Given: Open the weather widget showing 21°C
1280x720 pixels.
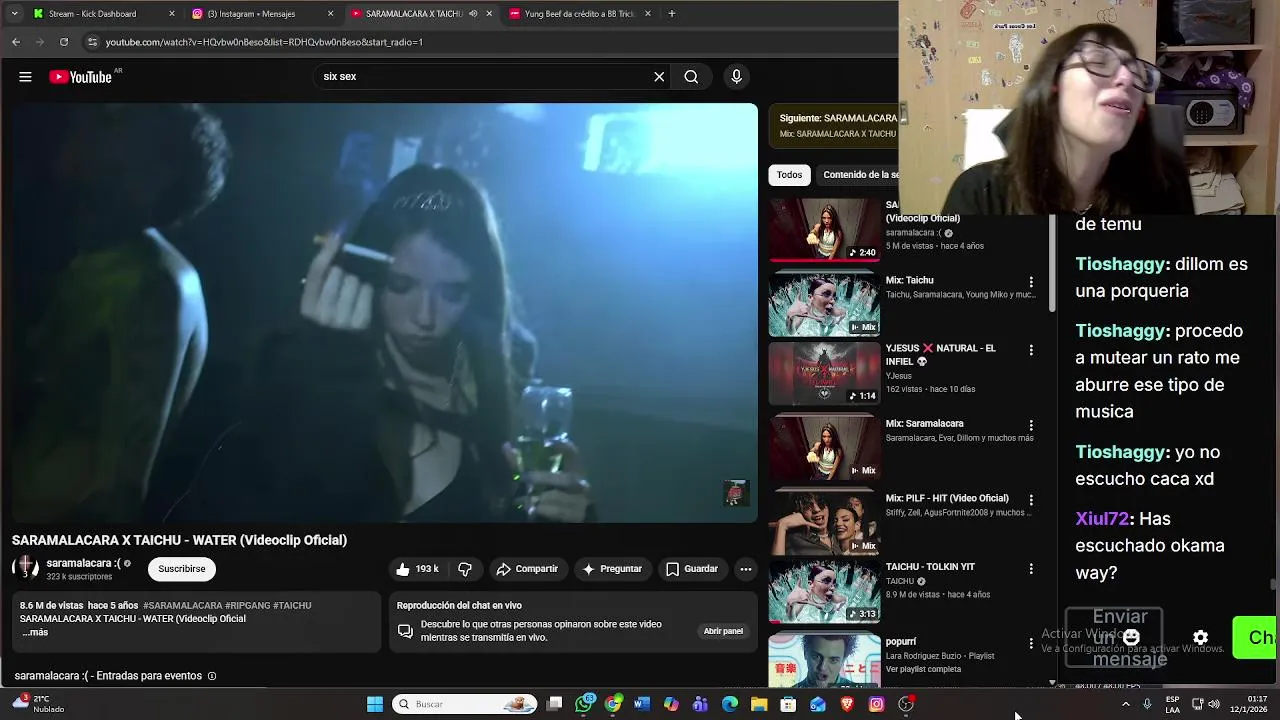Looking at the screenshot, I should point(40,704).
